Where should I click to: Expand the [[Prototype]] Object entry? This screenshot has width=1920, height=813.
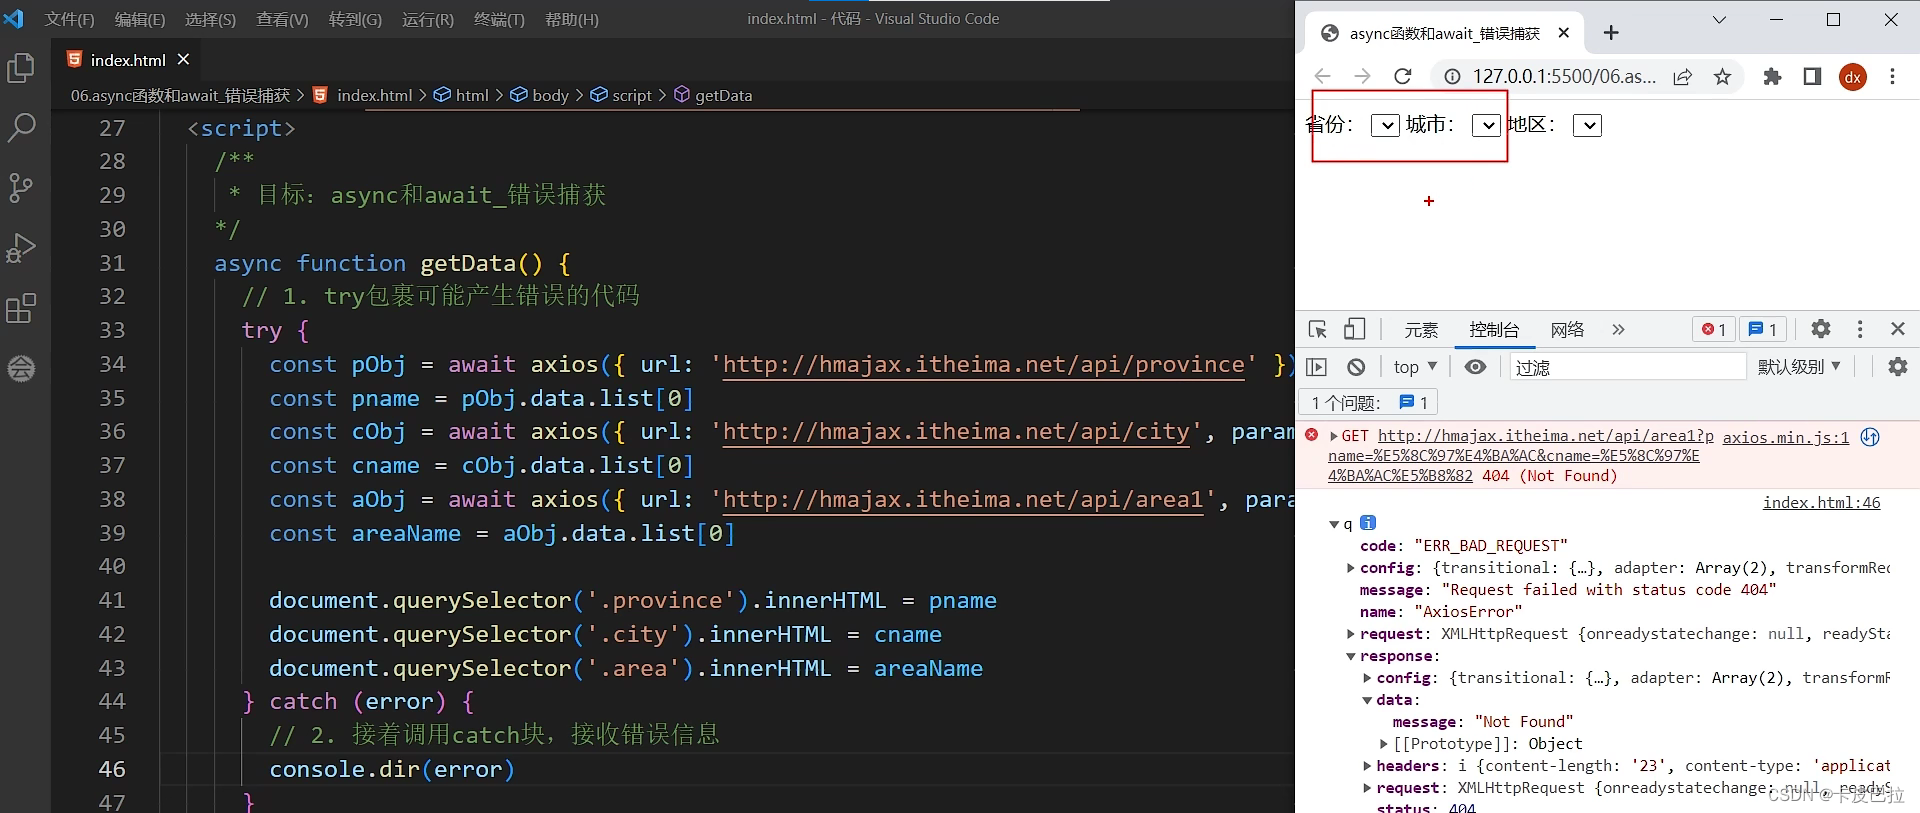[x=1384, y=744]
